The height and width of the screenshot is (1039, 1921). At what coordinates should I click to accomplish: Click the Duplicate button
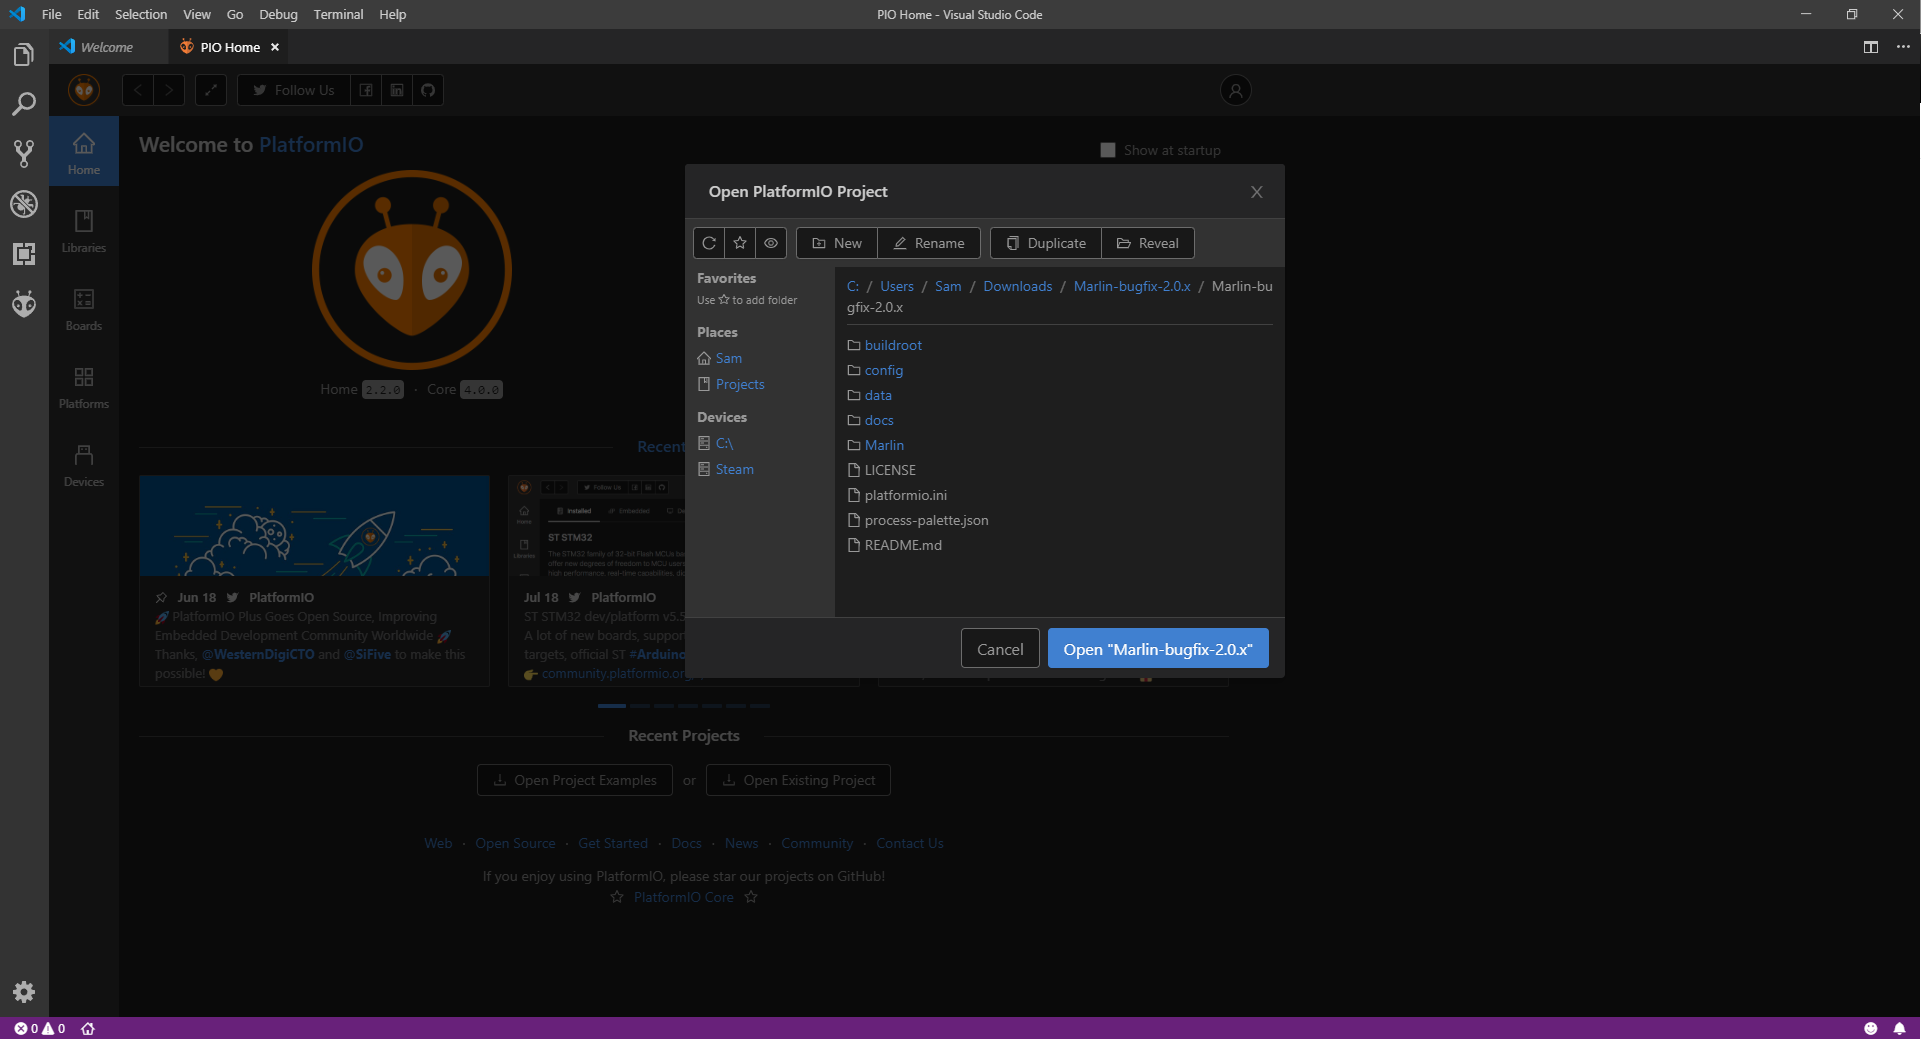click(x=1045, y=243)
